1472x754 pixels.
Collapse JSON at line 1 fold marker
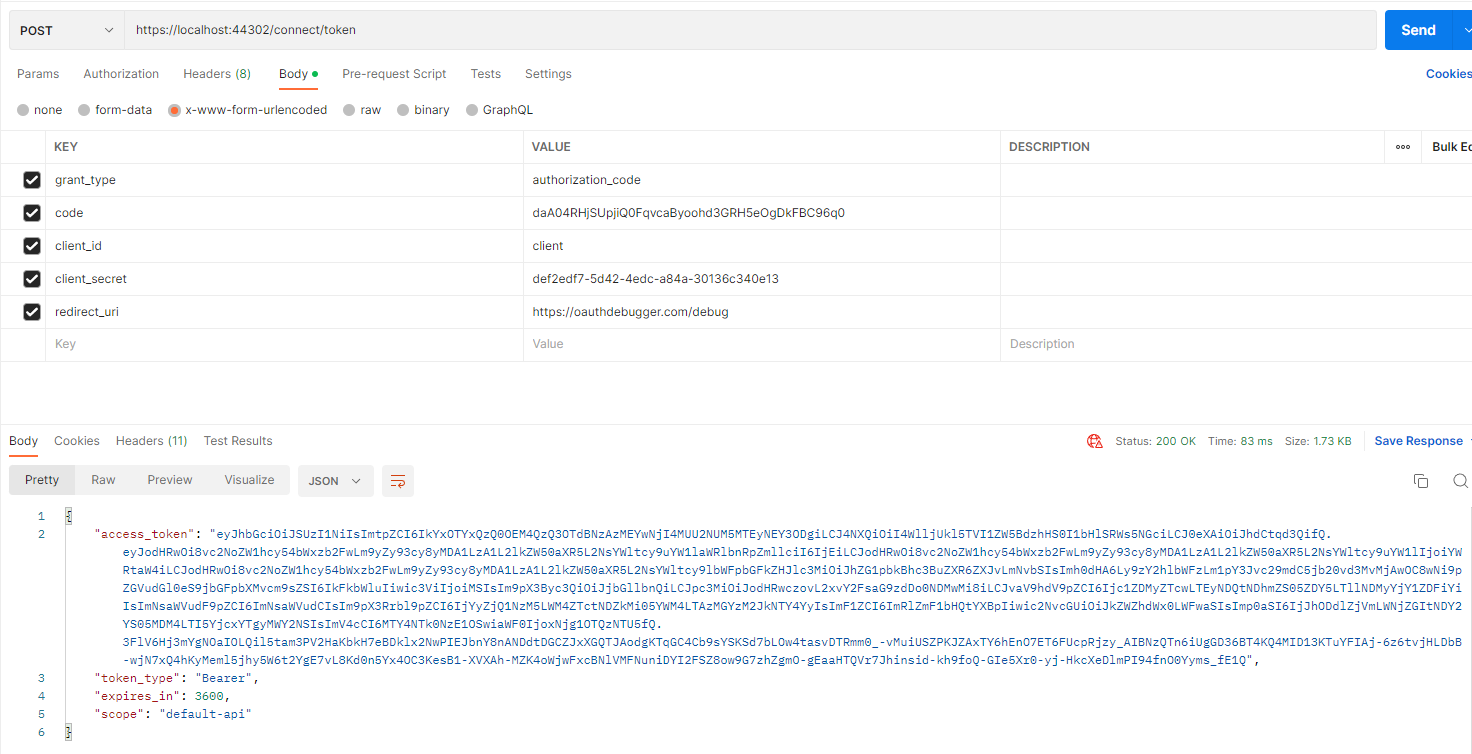tap(69, 516)
